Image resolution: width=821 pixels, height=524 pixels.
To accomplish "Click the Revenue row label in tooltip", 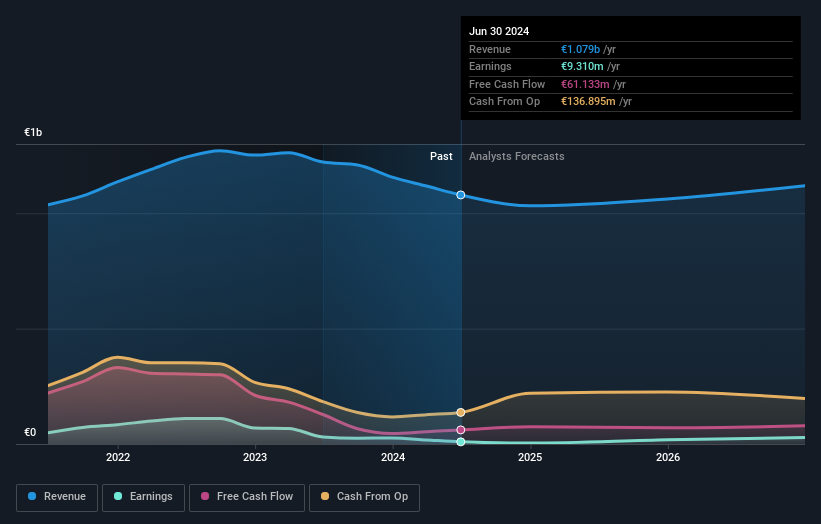I will (490, 49).
